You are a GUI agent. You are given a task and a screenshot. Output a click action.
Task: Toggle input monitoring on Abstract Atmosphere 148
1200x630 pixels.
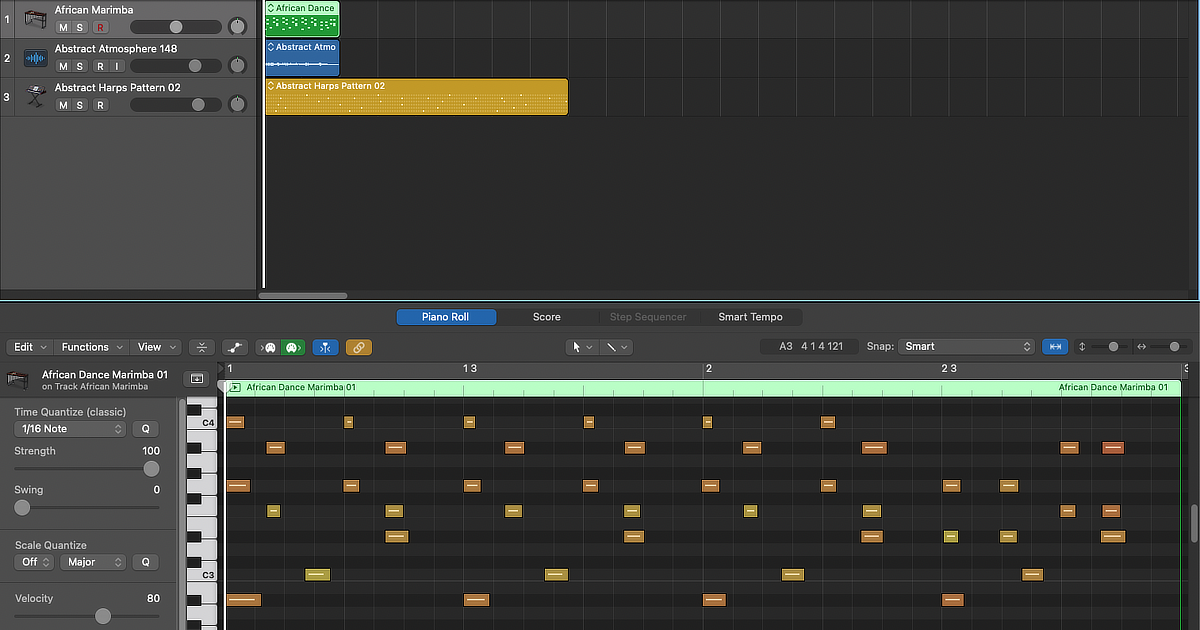pos(117,66)
